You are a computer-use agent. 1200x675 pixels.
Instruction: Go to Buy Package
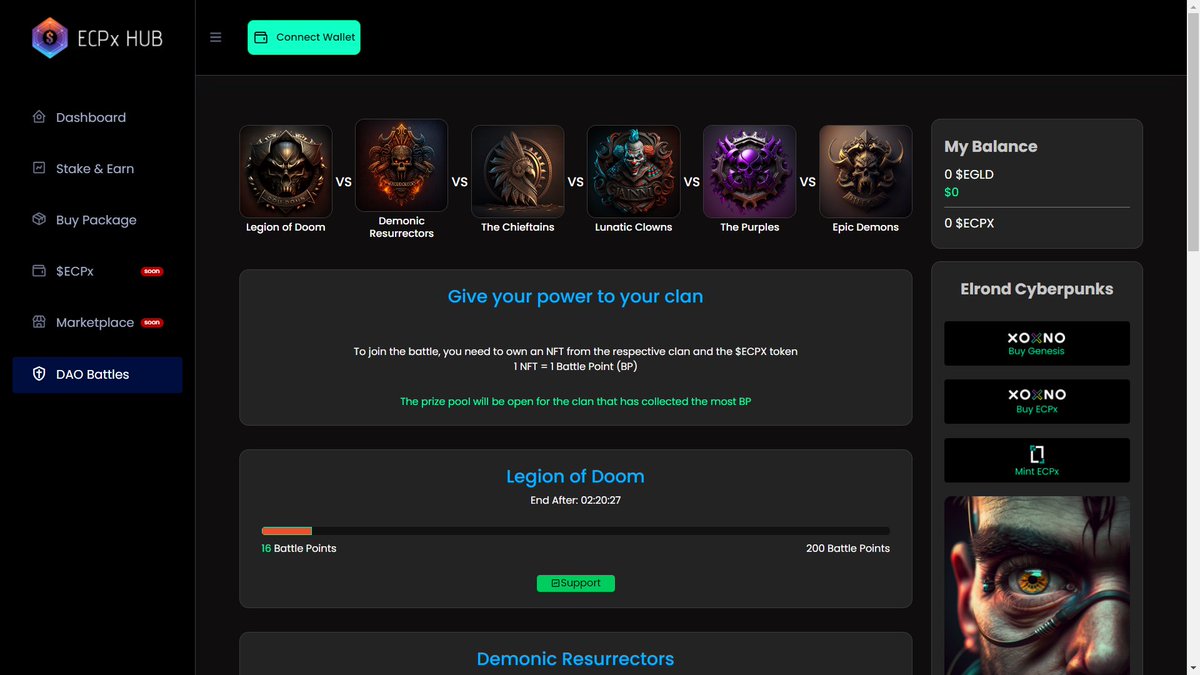pyautogui.click(x=97, y=219)
